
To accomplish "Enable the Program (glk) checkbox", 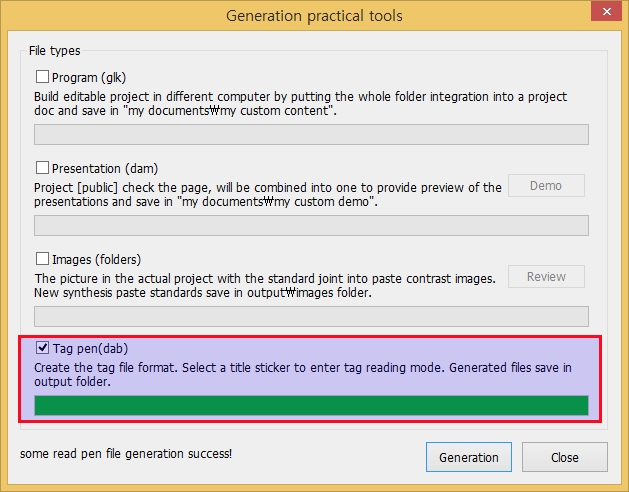I will tap(42, 76).
